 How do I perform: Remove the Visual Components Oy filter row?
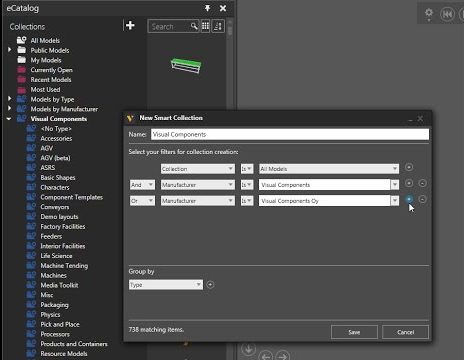pyautogui.click(x=422, y=199)
